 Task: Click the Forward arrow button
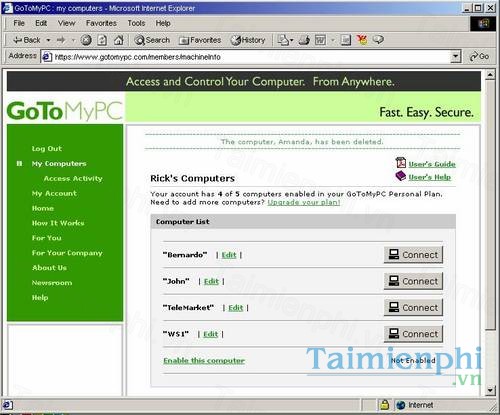(x=61, y=40)
